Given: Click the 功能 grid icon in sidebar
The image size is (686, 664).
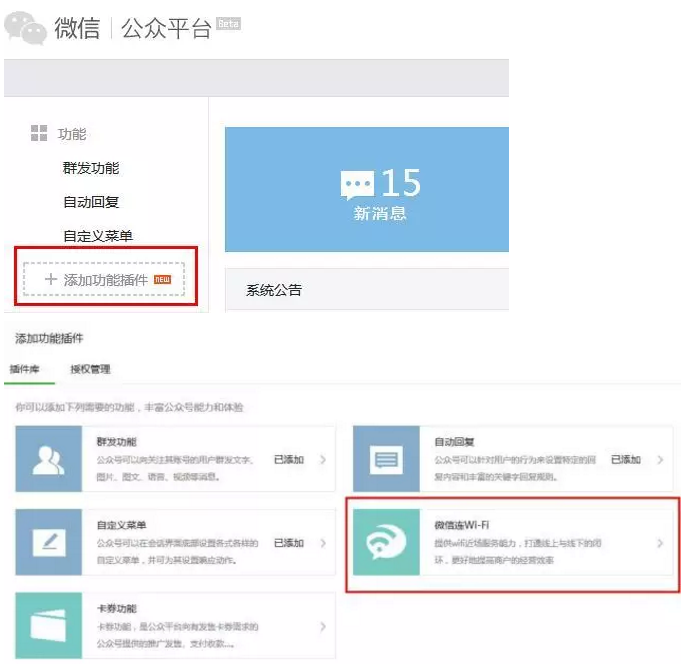Looking at the screenshot, I should pyautogui.click(x=39, y=133).
